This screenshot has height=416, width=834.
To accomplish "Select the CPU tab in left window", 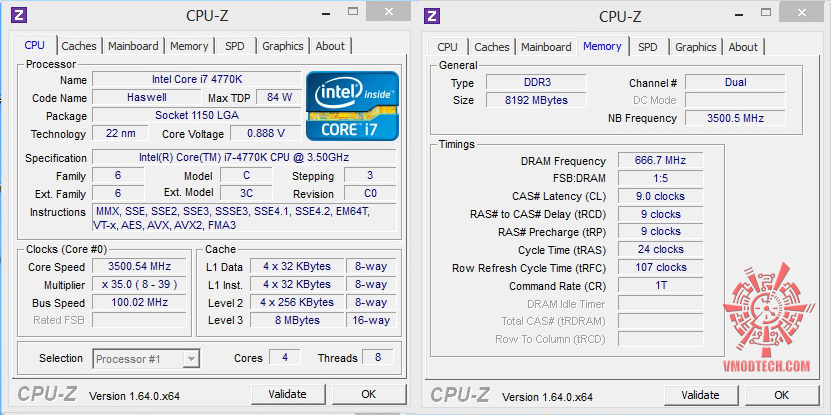I will (35, 45).
